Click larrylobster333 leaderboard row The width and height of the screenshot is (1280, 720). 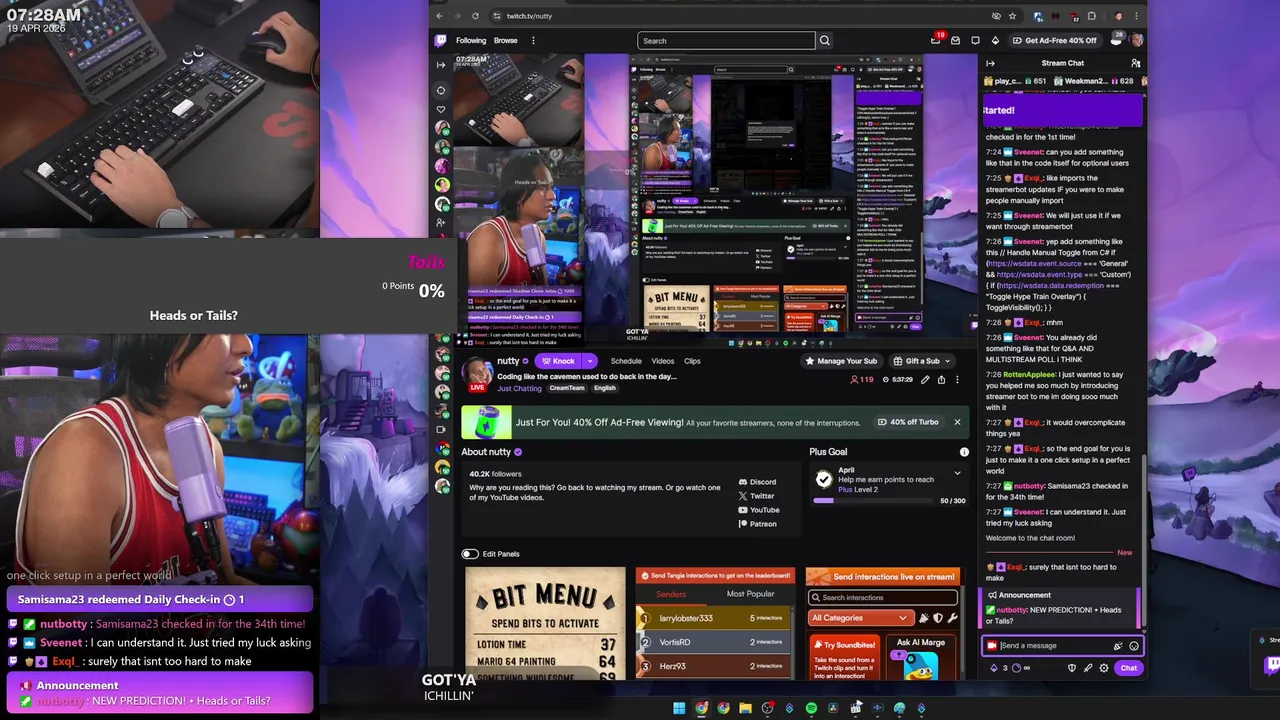click(x=715, y=618)
